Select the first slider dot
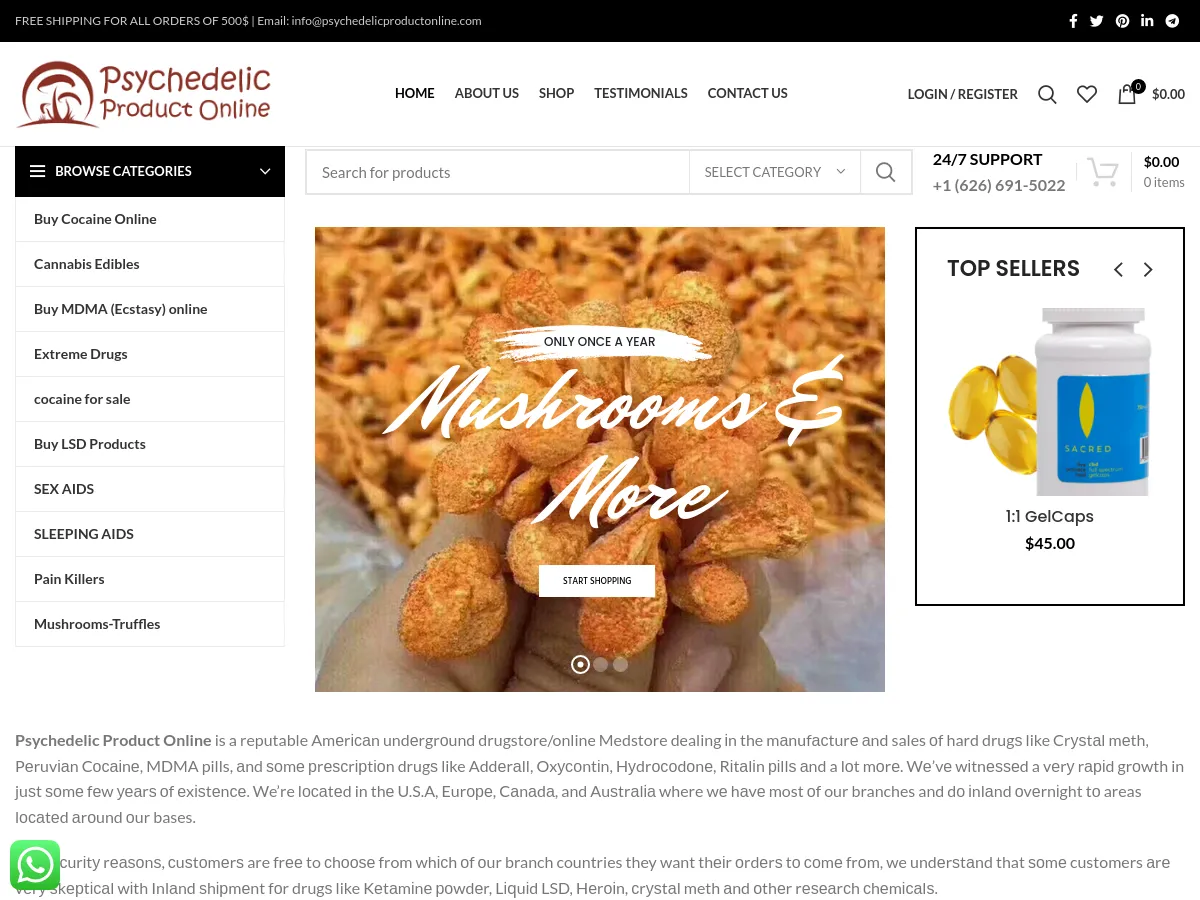Image resolution: width=1200 pixels, height=900 pixels. 580,664
